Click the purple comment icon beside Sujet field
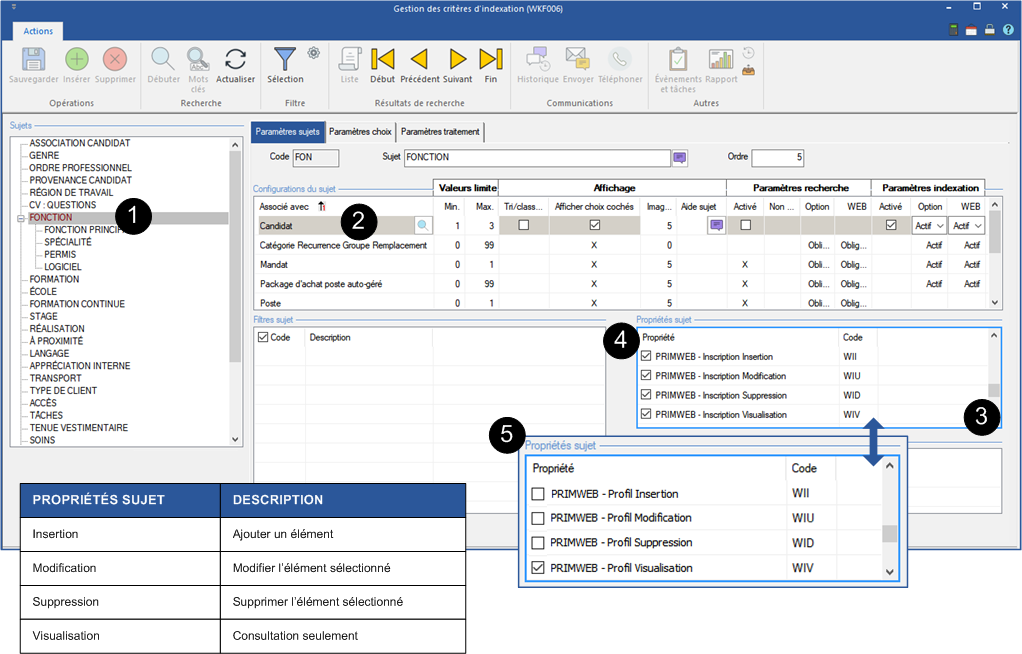The height and width of the screenshot is (654, 1022). pyautogui.click(x=680, y=157)
